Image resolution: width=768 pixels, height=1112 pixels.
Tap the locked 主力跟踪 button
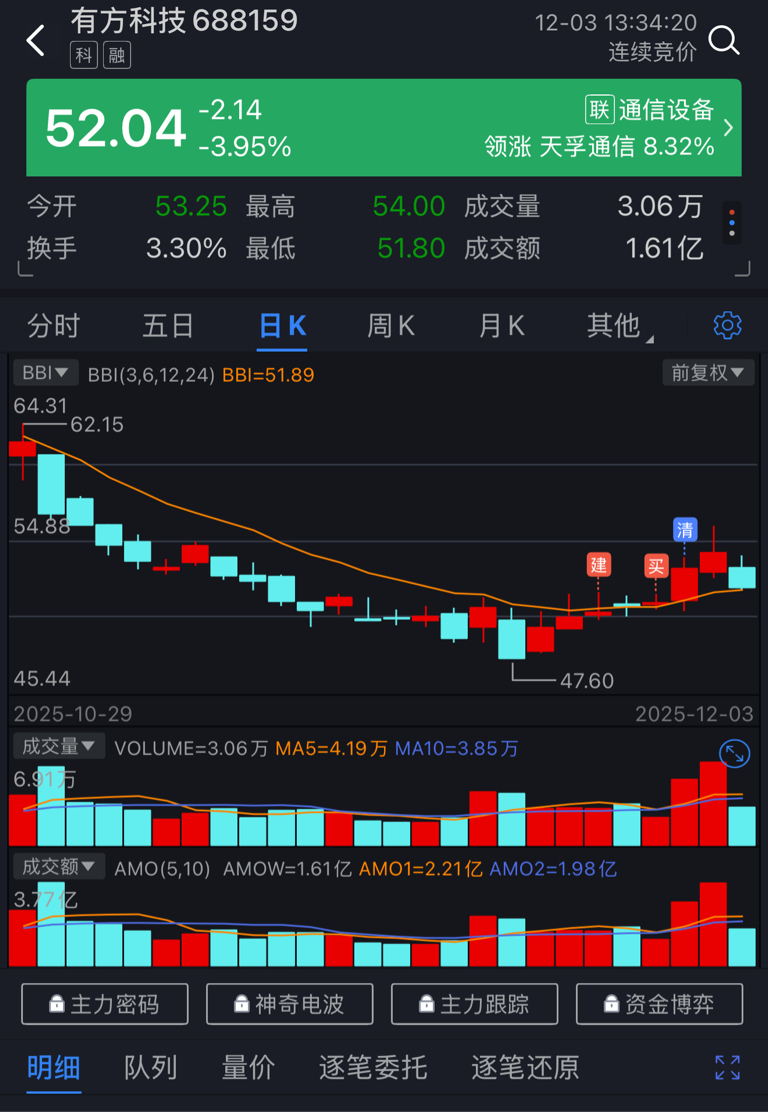[474, 1004]
